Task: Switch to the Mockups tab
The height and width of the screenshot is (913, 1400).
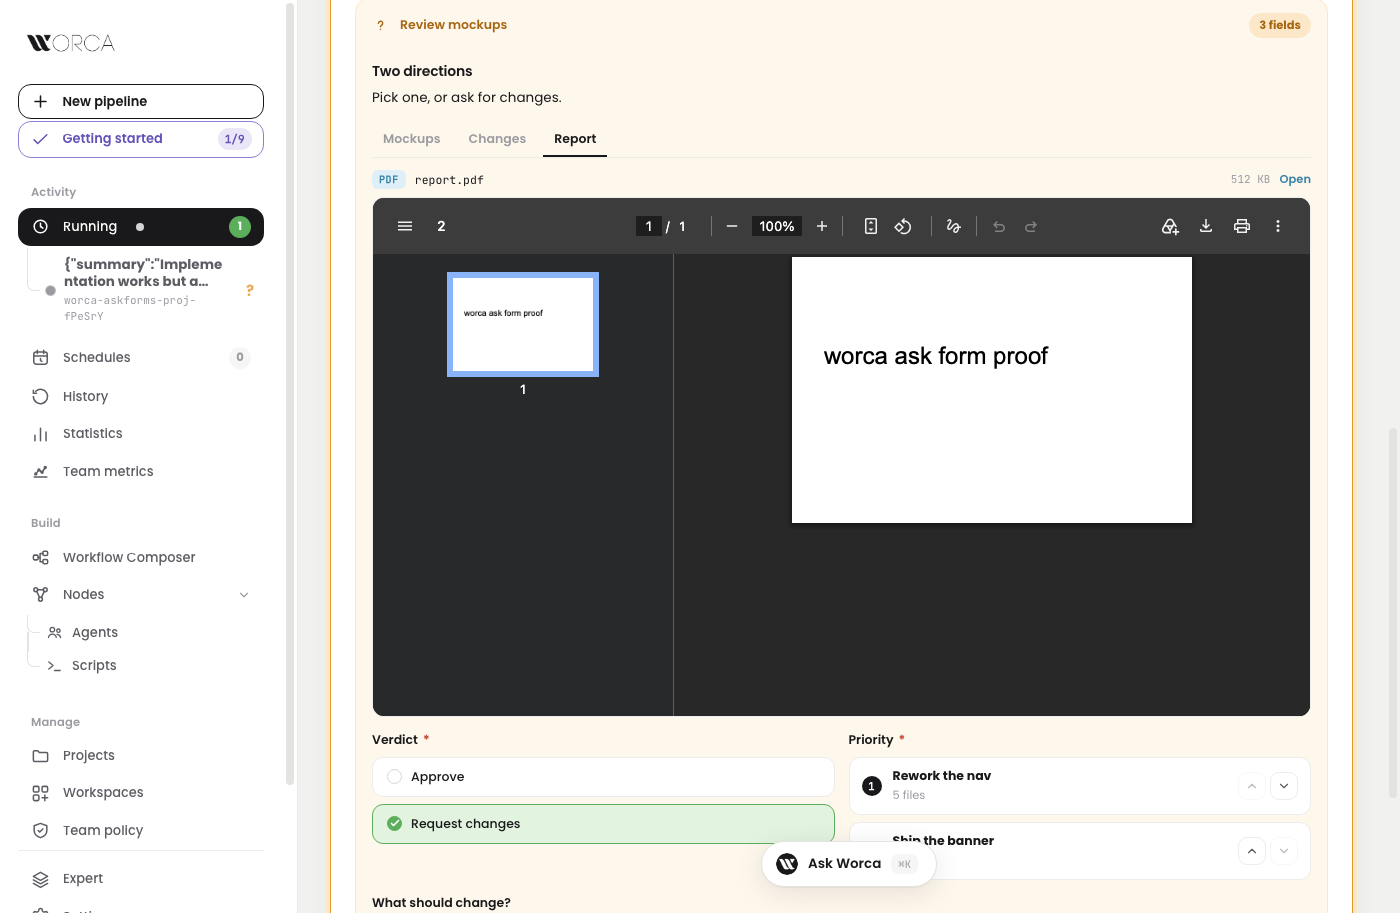Action: tap(412, 139)
